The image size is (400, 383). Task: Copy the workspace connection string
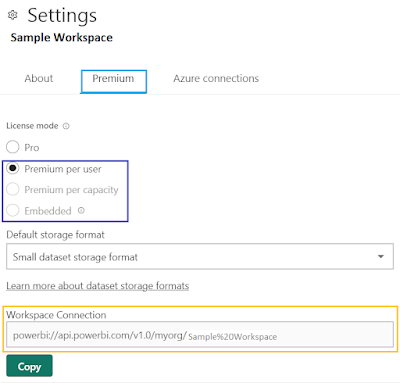click(29, 366)
